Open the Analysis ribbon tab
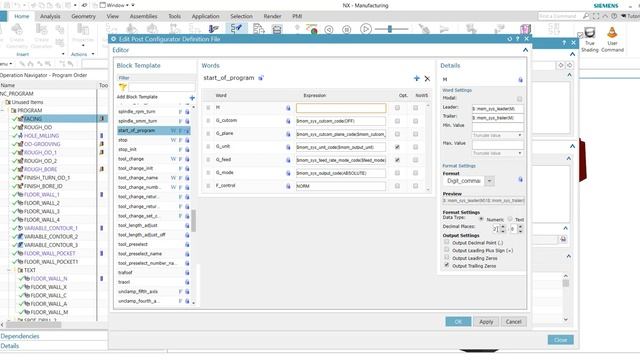The height and width of the screenshot is (360, 640). click(x=50, y=16)
